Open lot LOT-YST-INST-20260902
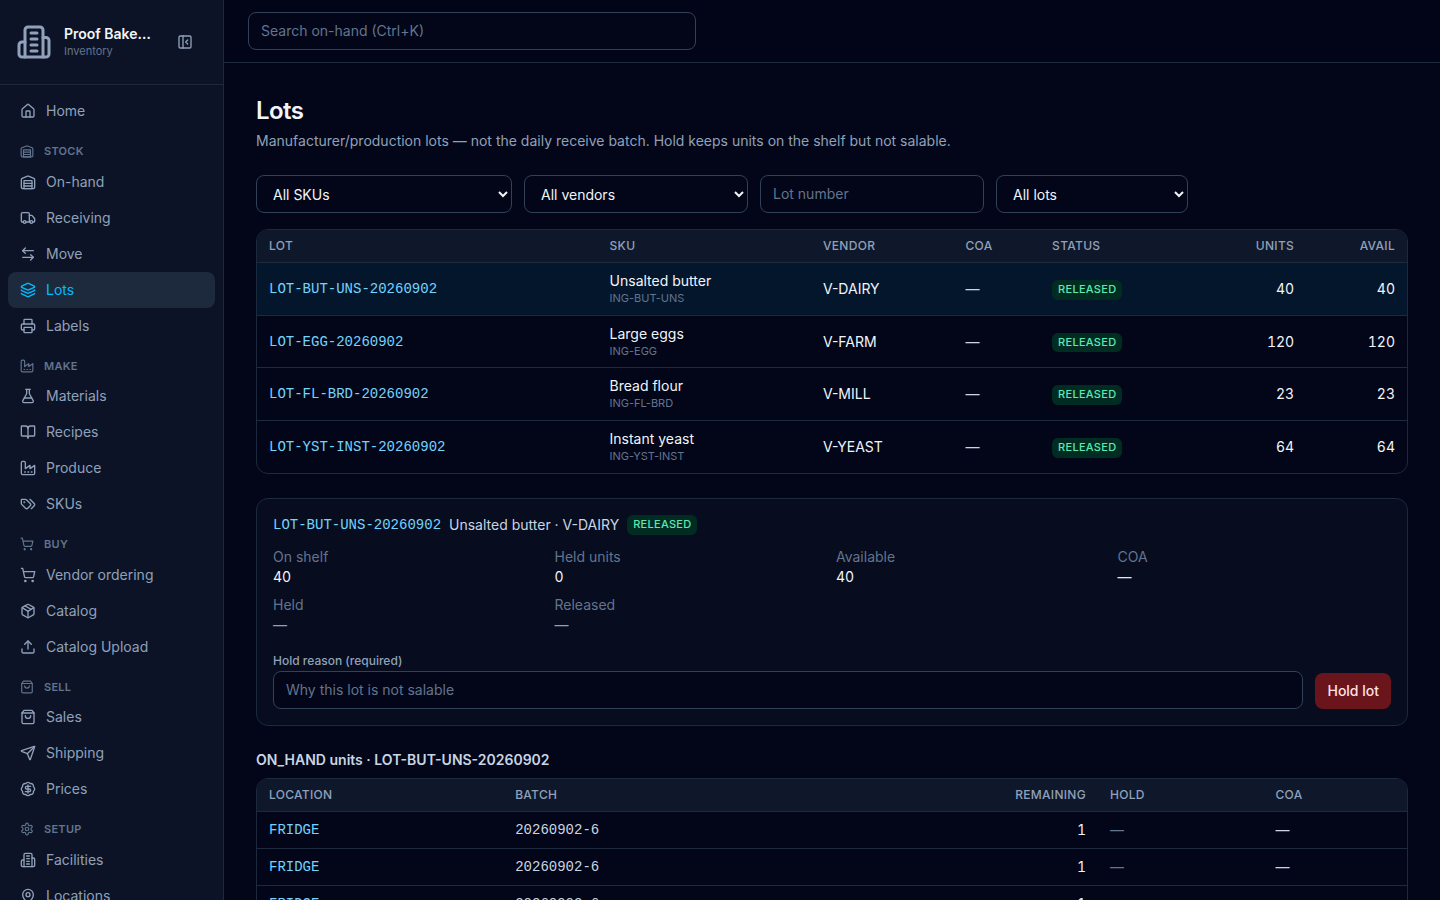 pyautogui.click(x=357, y=447)
